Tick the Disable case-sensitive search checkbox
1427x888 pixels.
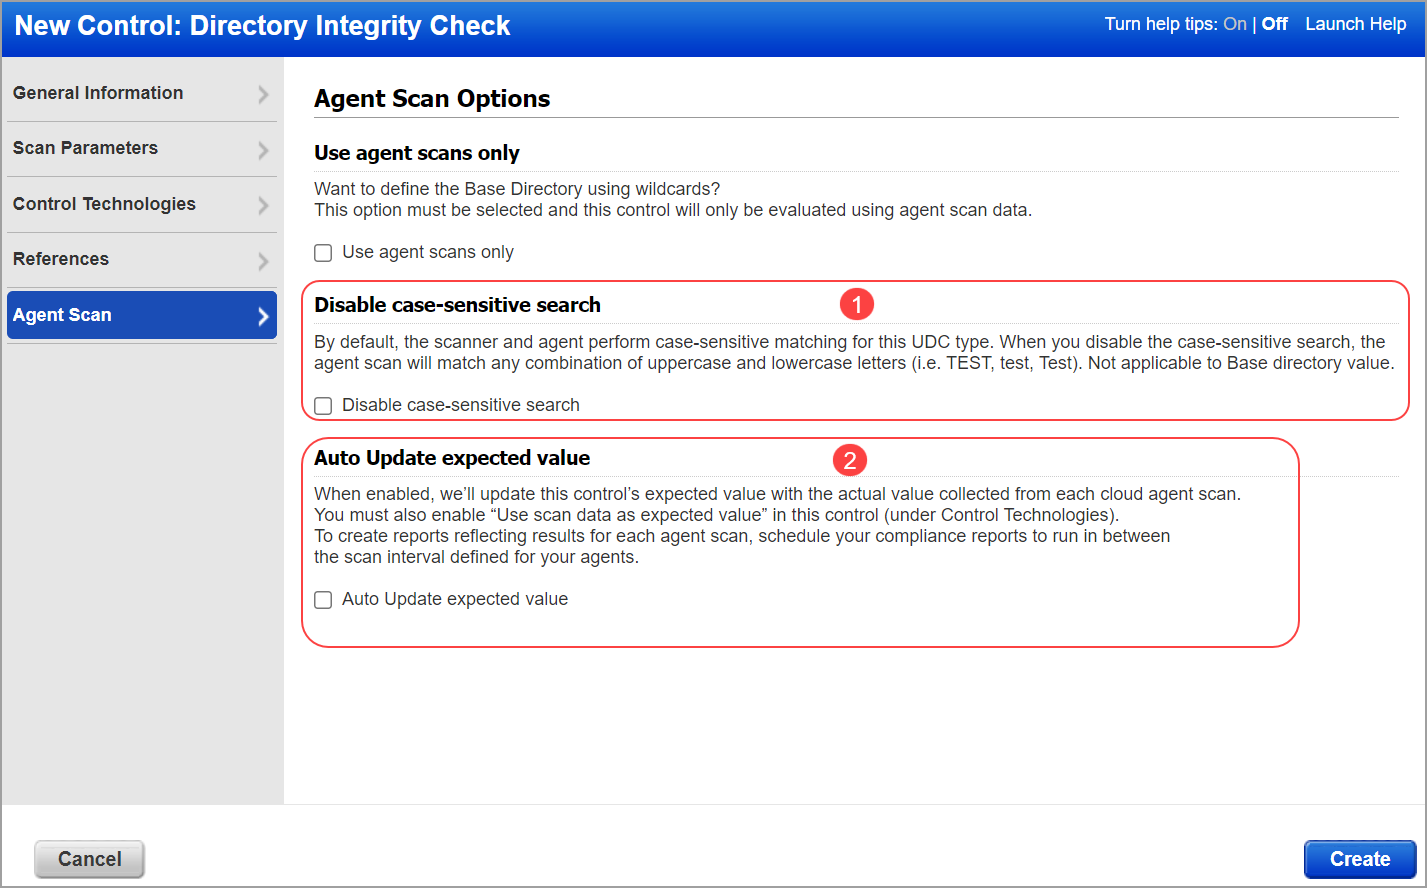[323, 406]
